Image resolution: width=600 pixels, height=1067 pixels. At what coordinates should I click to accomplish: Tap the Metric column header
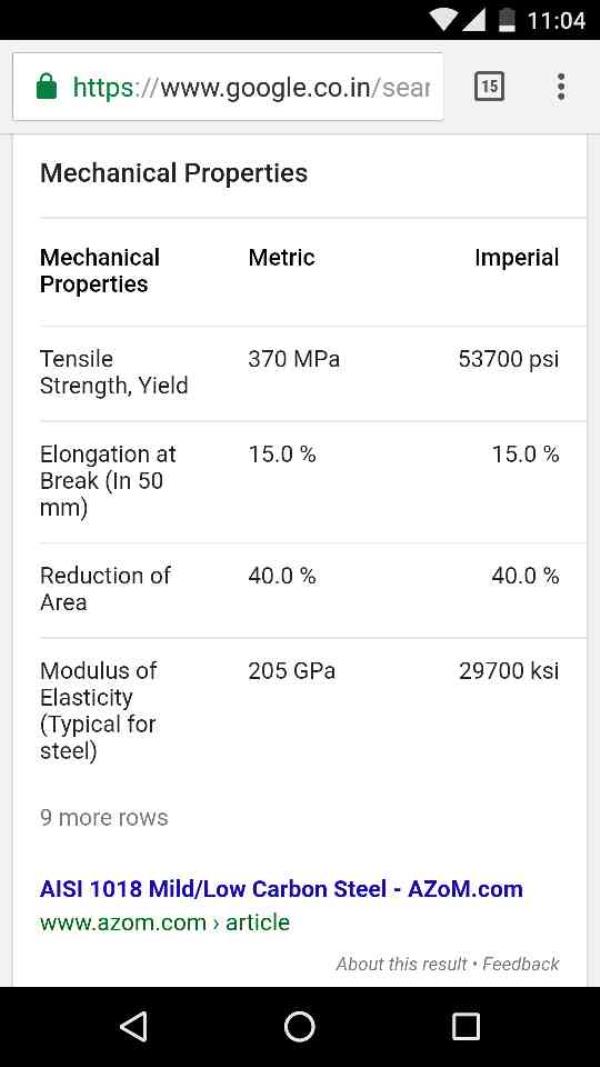(x=281, y=258)
